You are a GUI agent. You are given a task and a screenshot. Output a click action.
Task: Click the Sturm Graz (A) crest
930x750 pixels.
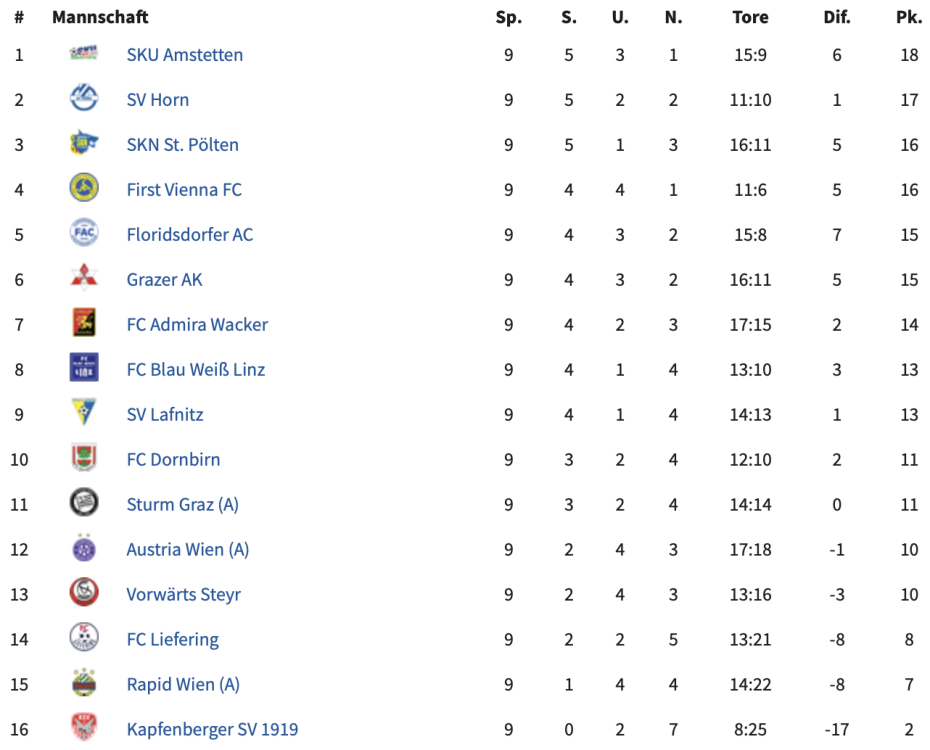coord(84,503)
